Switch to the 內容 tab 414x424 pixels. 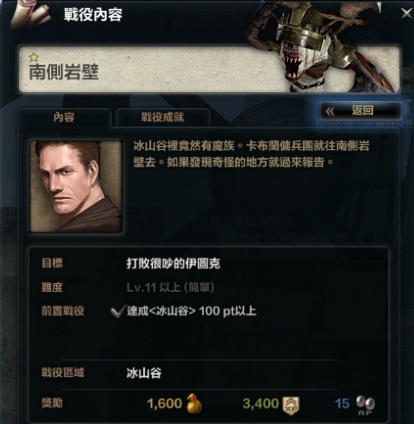coord(64,117)
